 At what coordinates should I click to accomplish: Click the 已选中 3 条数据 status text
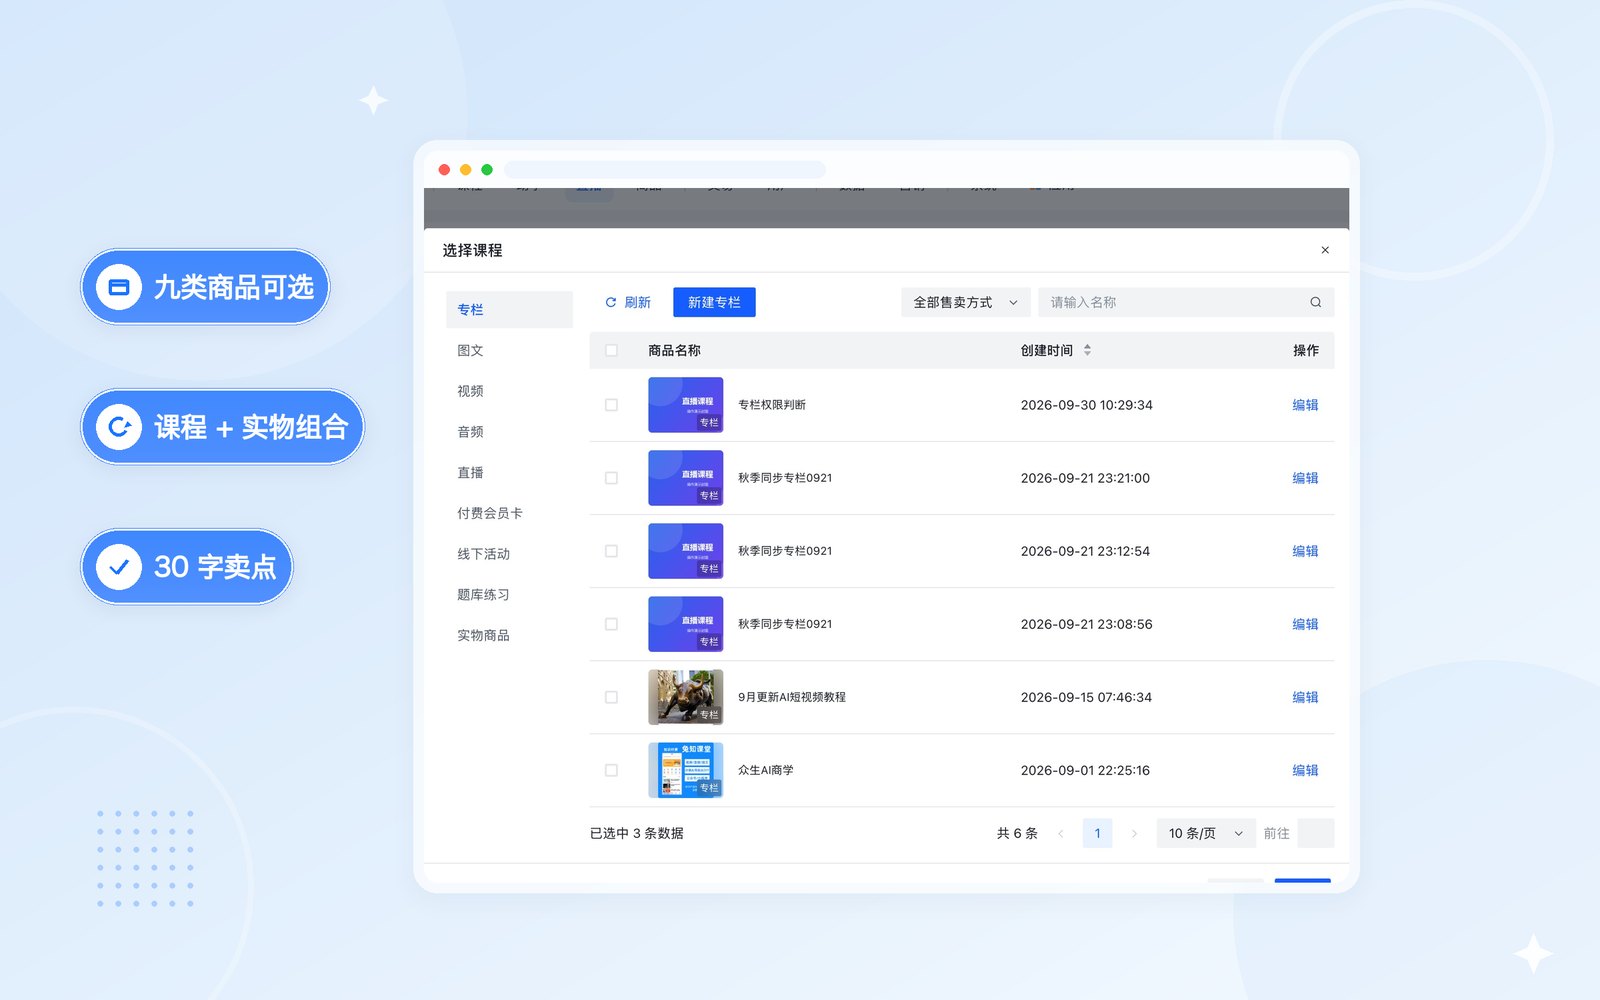click(x=636, y=833)
